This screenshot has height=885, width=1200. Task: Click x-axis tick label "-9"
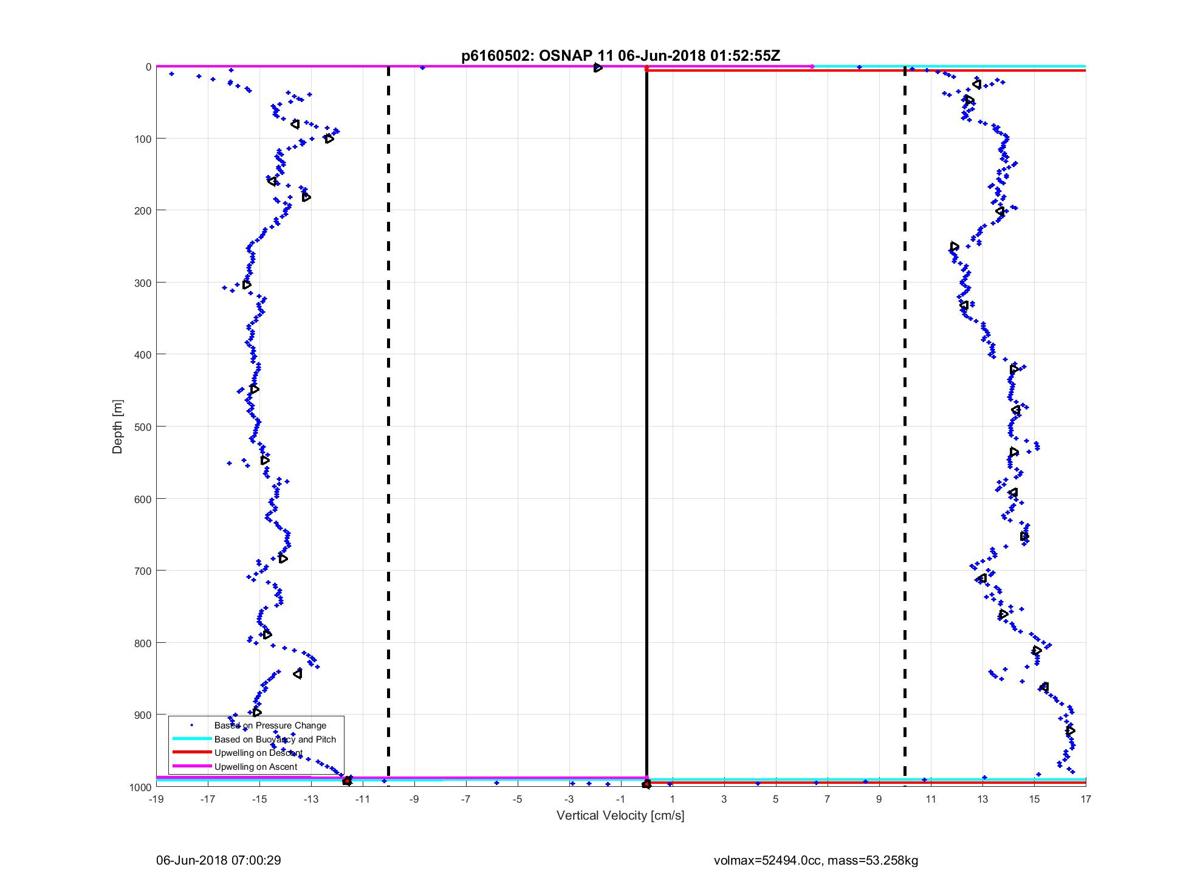(x=414, y=800)
